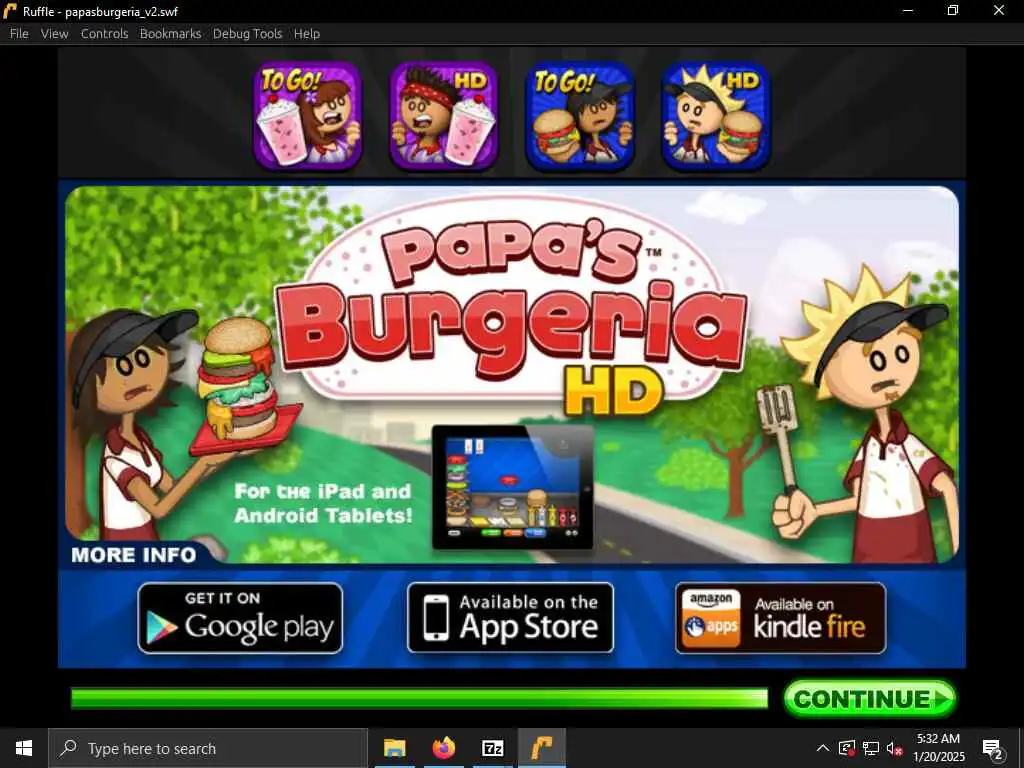Open the File menu
Image resolution: width=1024 pixels, height=768 pixels.
coord(19,33)
